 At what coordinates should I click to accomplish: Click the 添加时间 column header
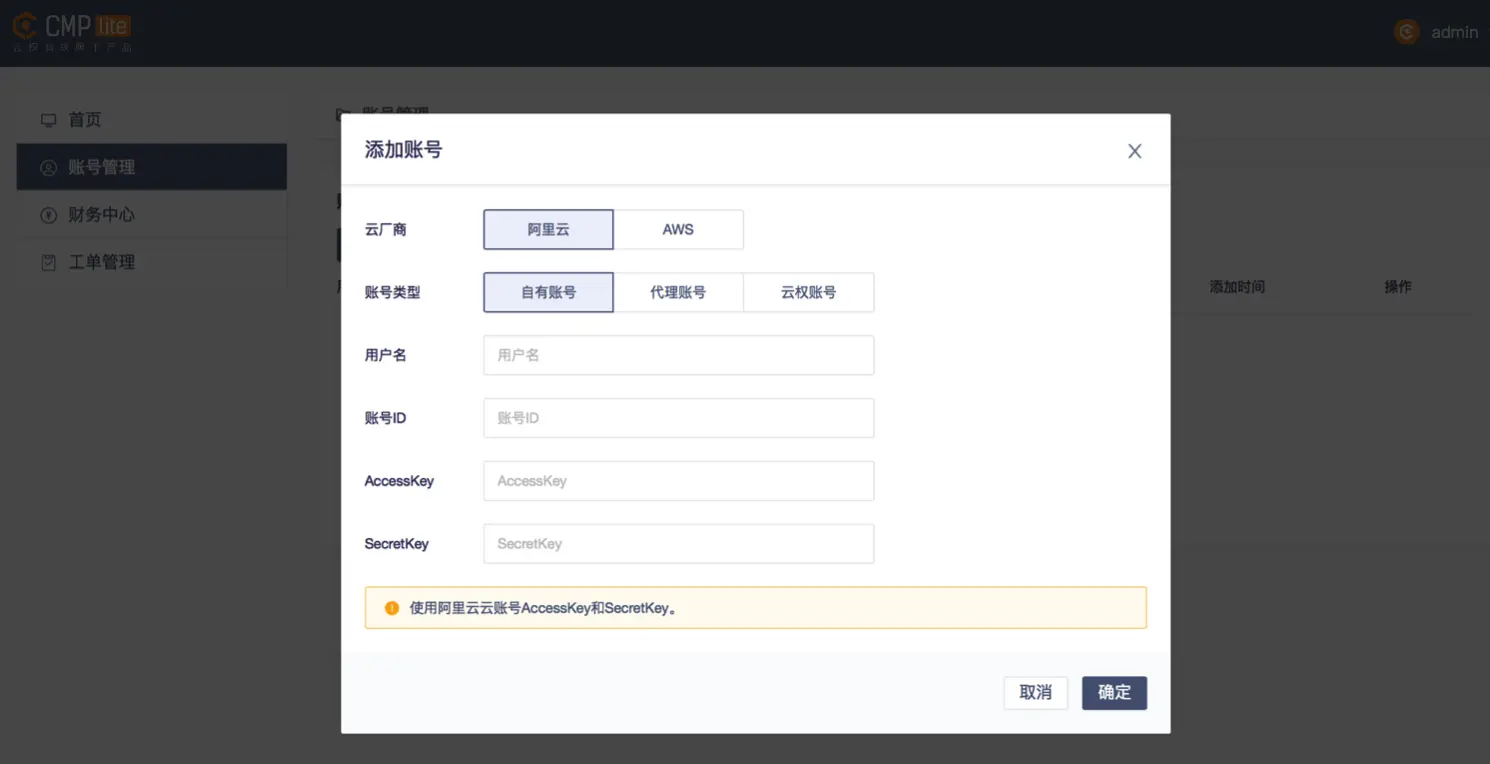1237,287
